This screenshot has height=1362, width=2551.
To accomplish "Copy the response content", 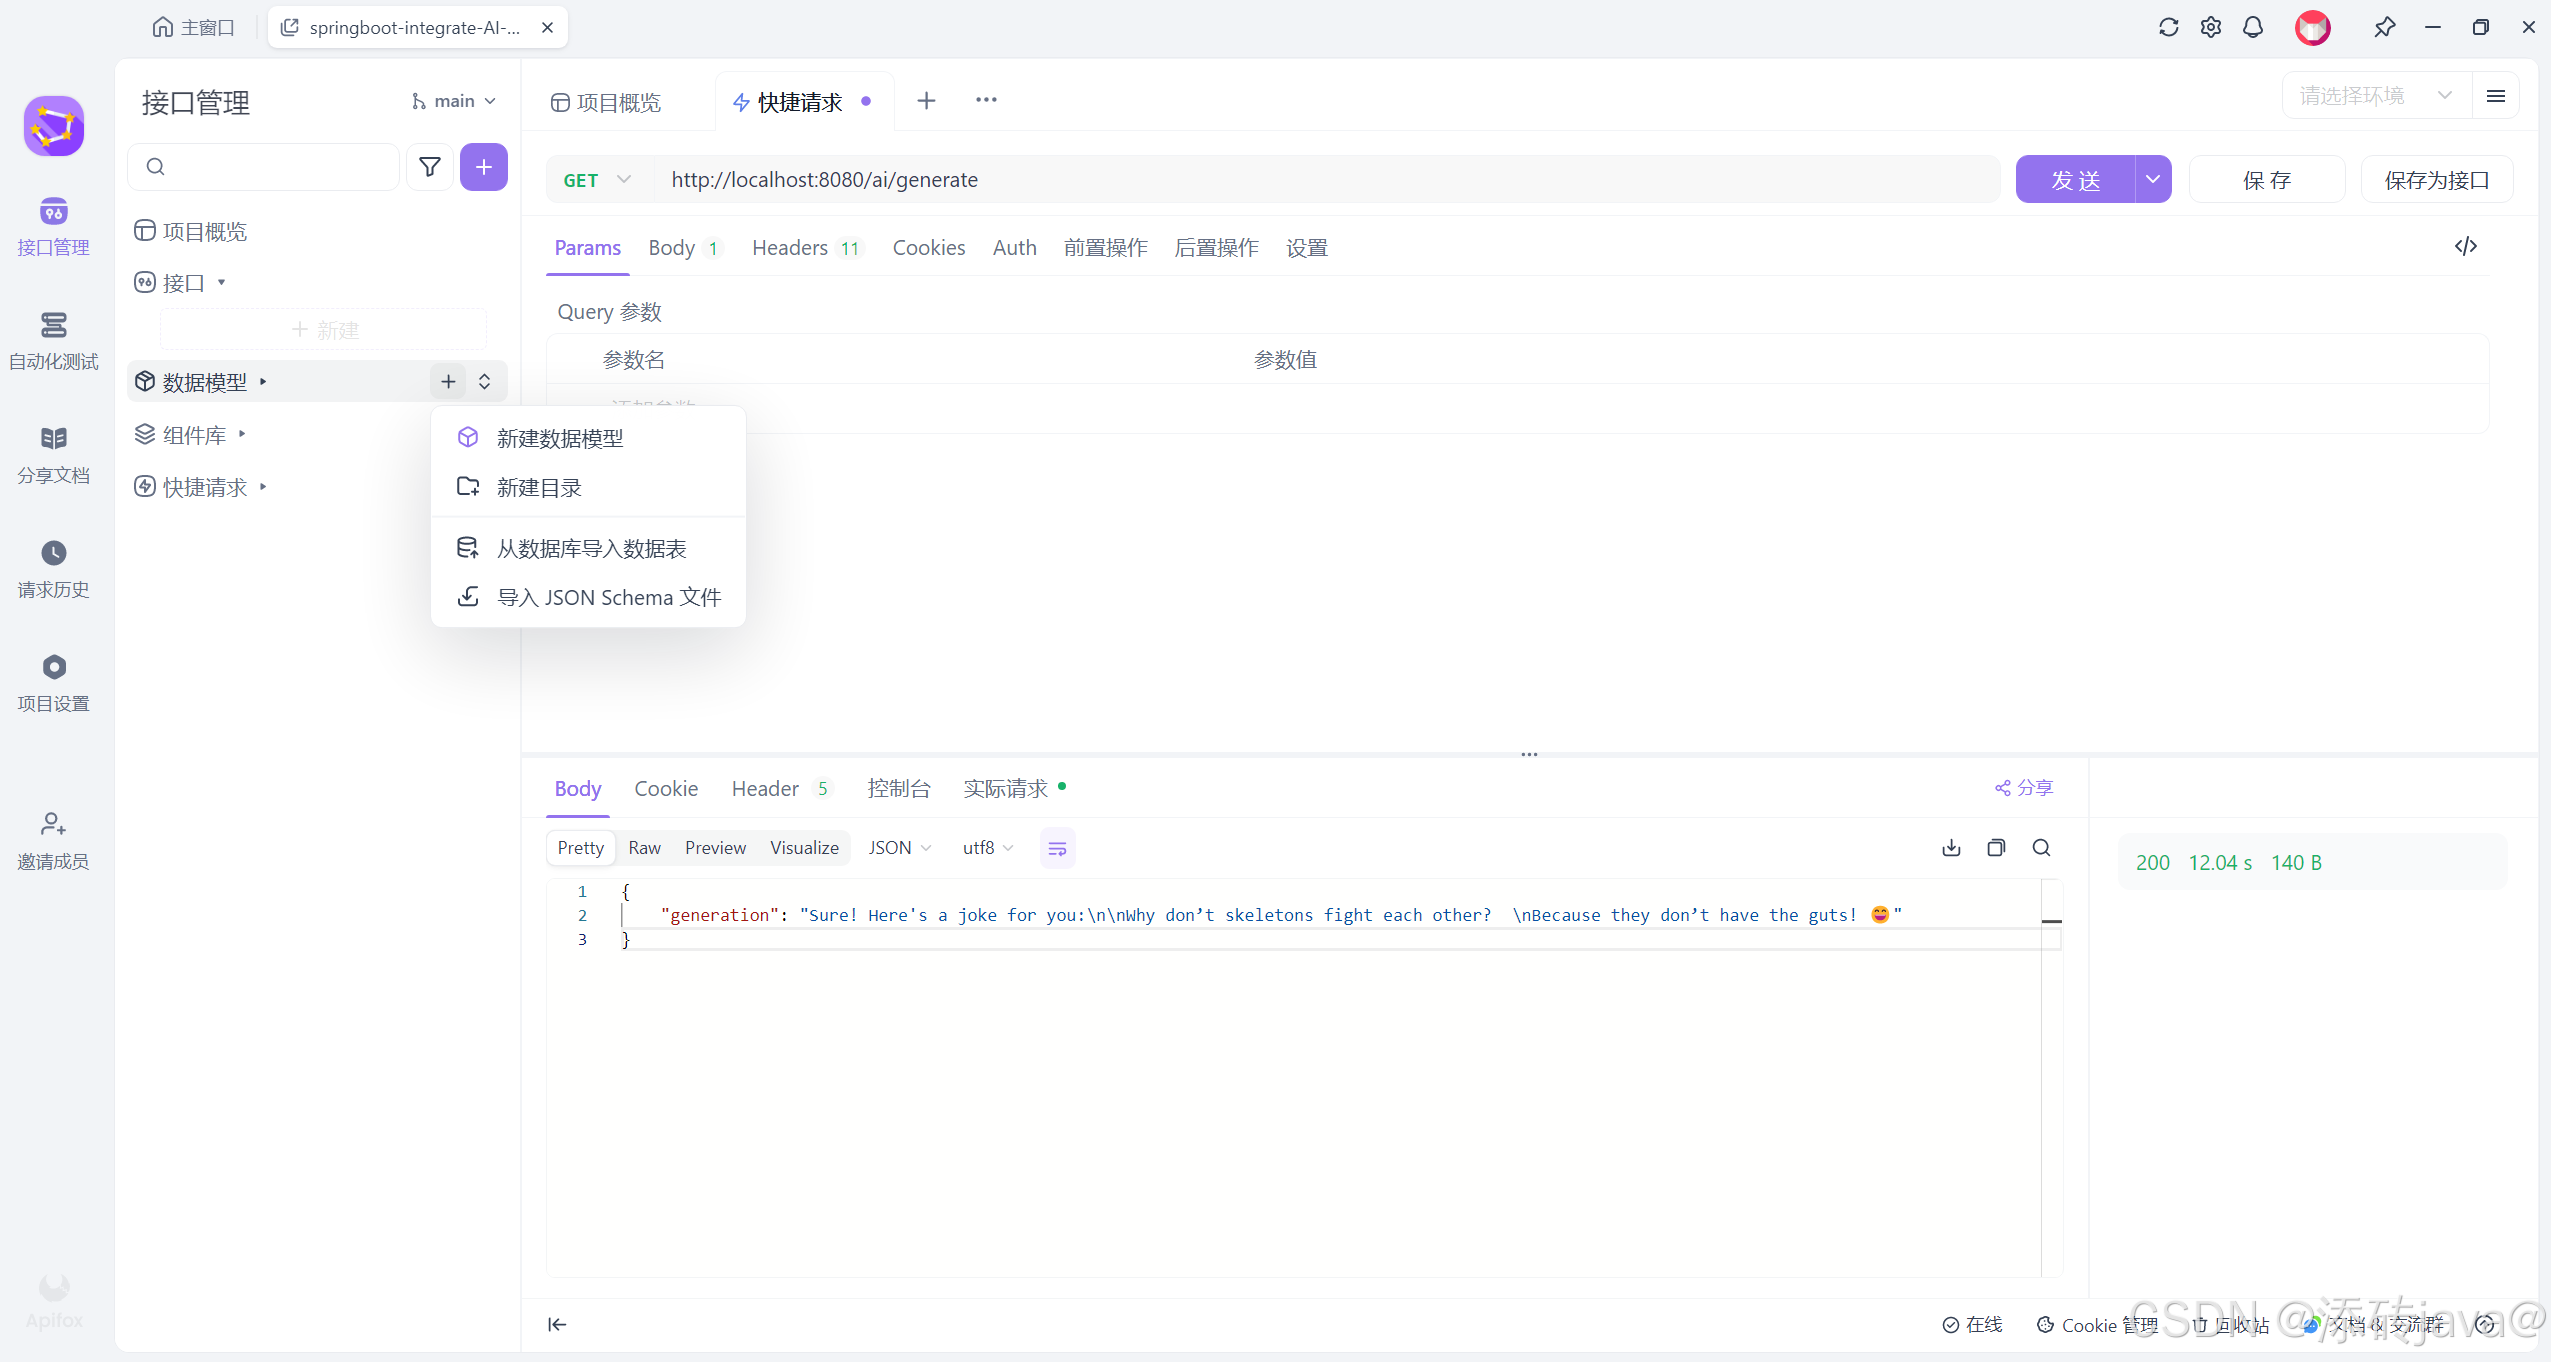I will click(1996, 848).
